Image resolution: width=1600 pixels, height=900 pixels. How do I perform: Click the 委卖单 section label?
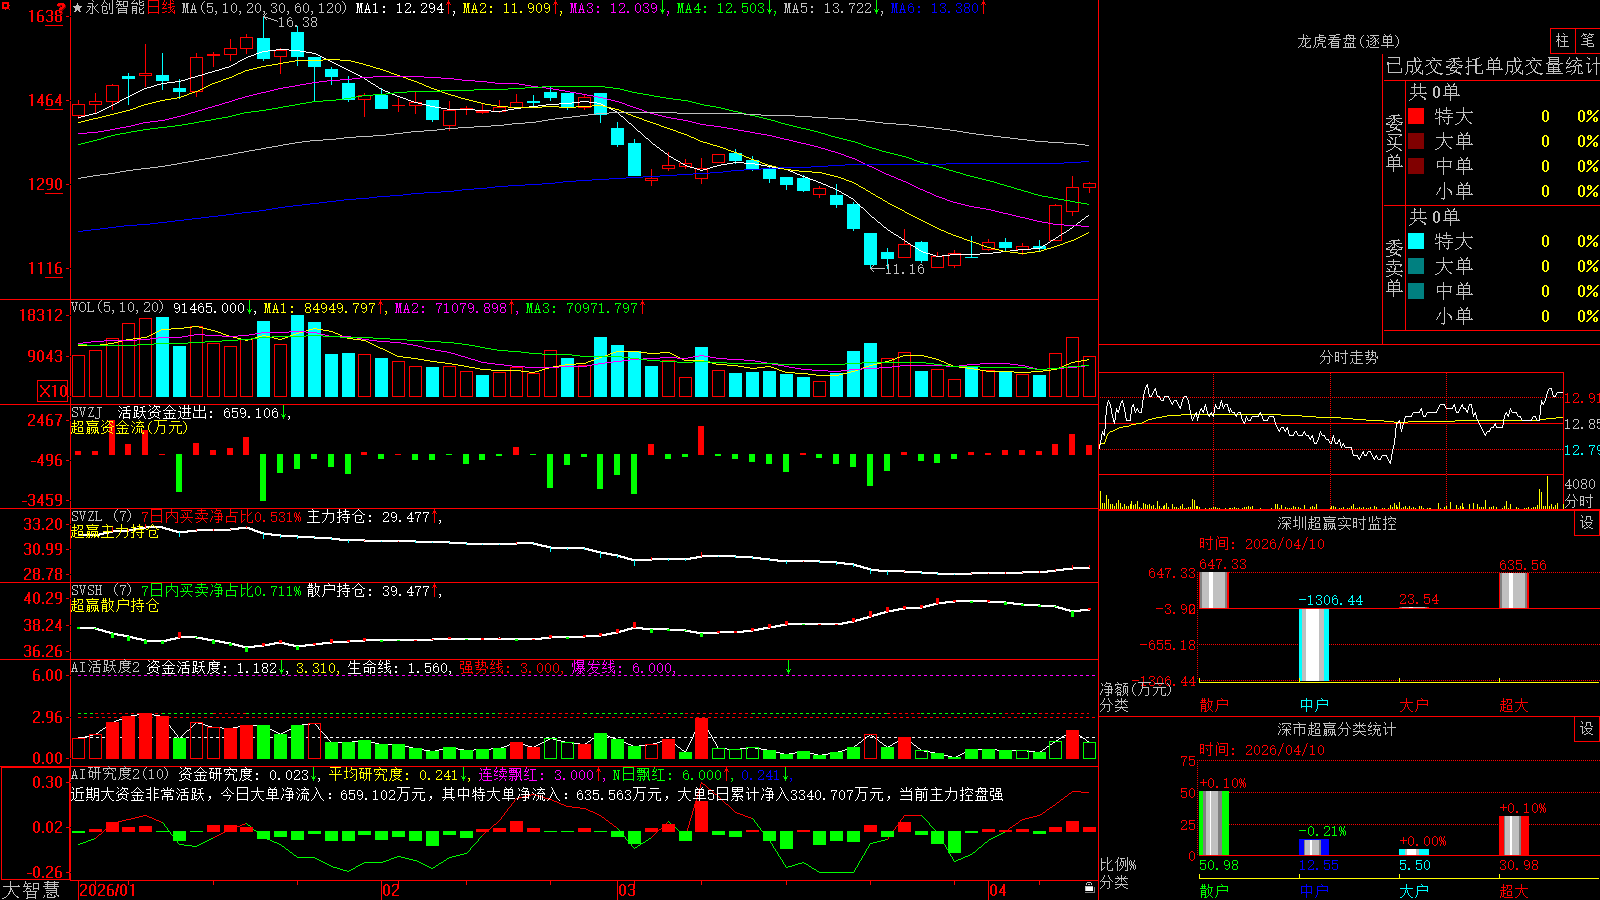[x=1394, y=267]
